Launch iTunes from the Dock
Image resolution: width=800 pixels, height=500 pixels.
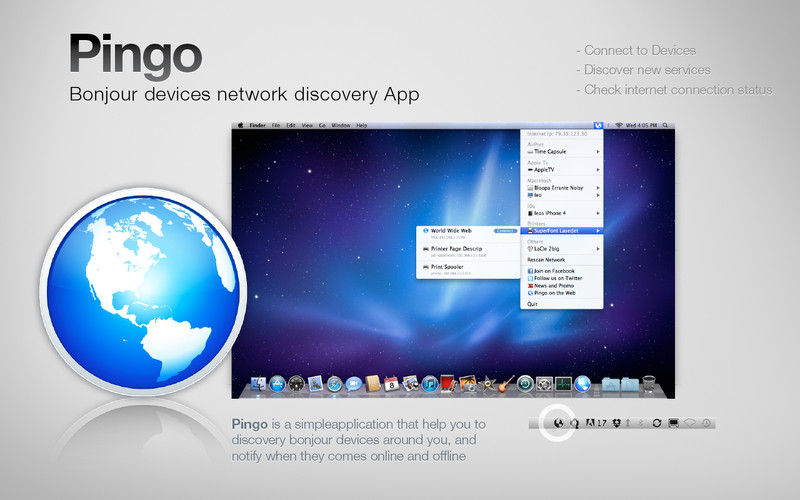pos(430,383)
